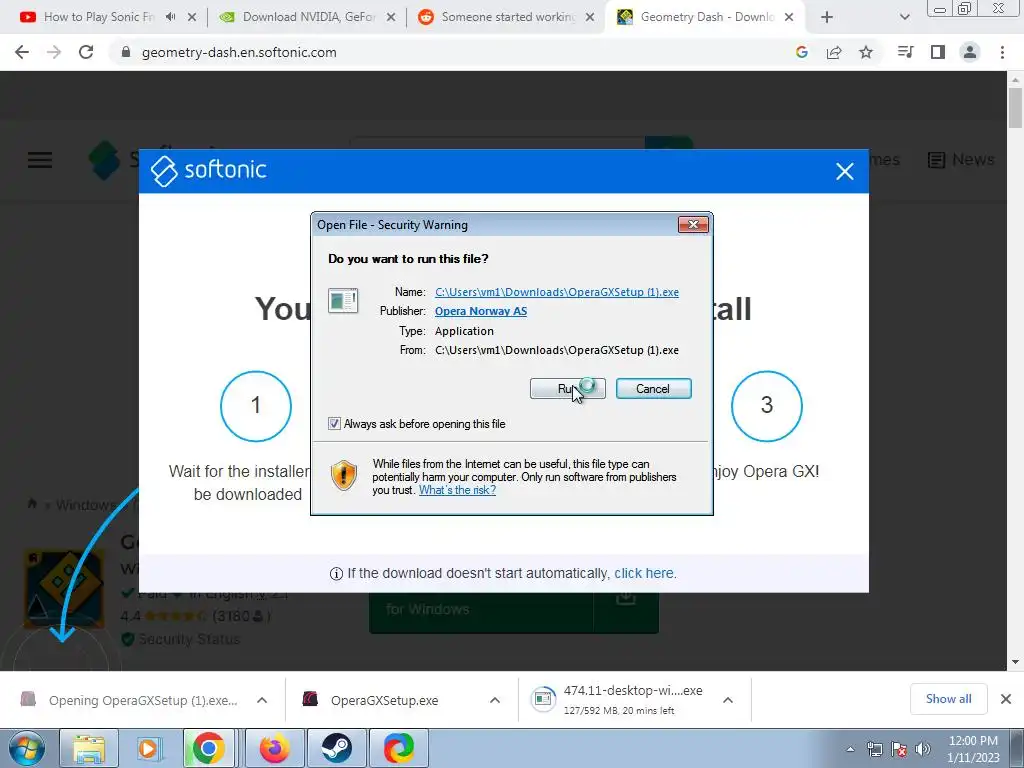This screenshot has width=1024, height=768.
Task: Uncheck Always ask before opening this file
Action: point(334,424)
